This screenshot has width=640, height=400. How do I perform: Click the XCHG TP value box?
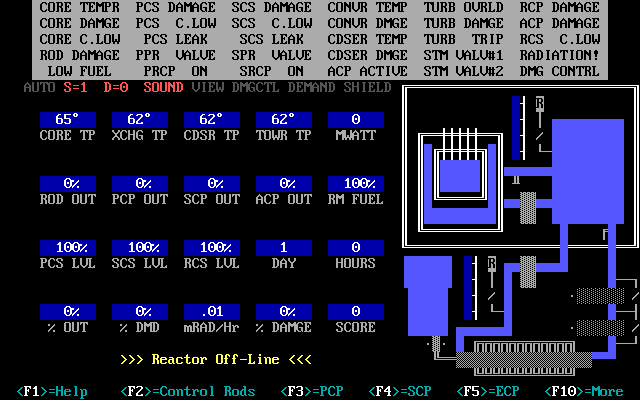140,120
